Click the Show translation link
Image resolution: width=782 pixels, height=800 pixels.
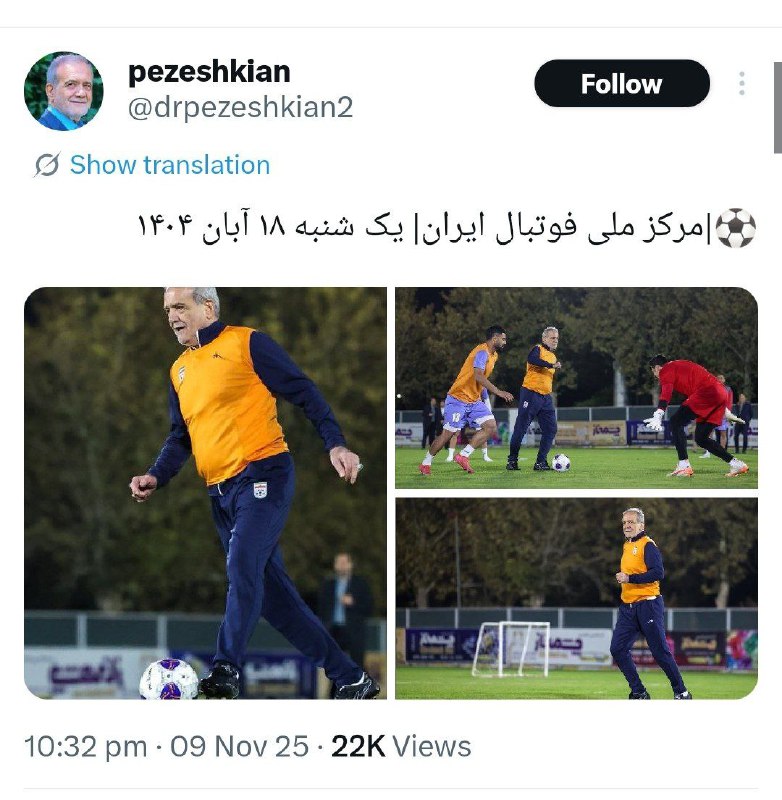click(x=170, y=165)
